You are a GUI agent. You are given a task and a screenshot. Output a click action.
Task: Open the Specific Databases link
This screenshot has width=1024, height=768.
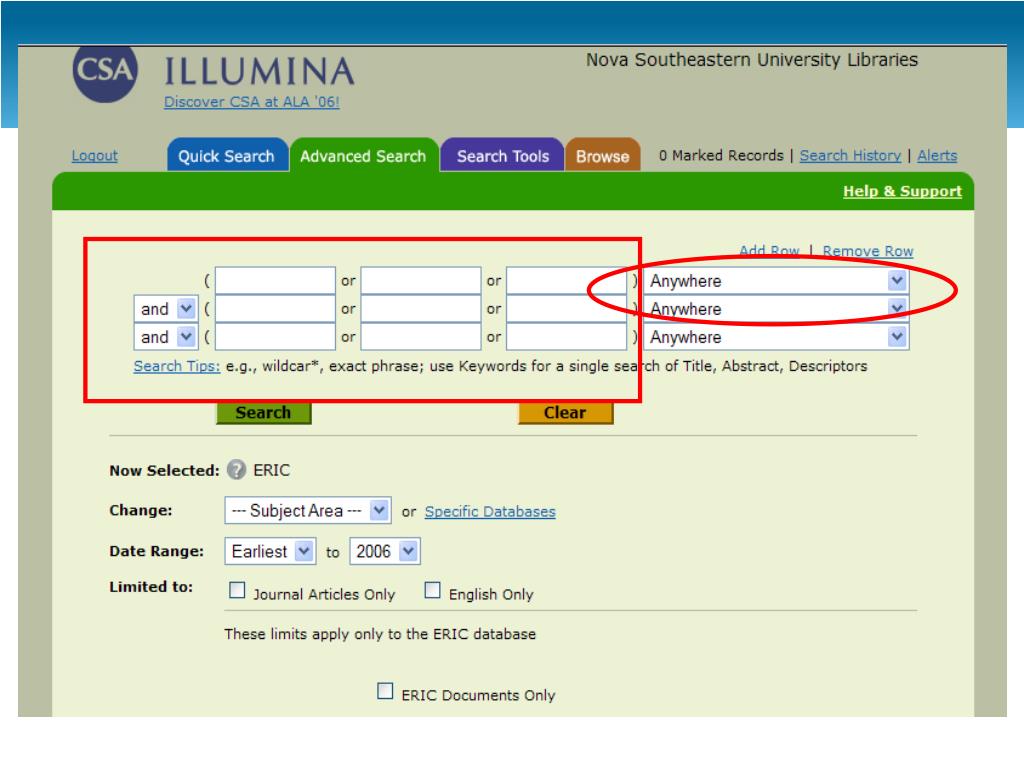point(490,511)
